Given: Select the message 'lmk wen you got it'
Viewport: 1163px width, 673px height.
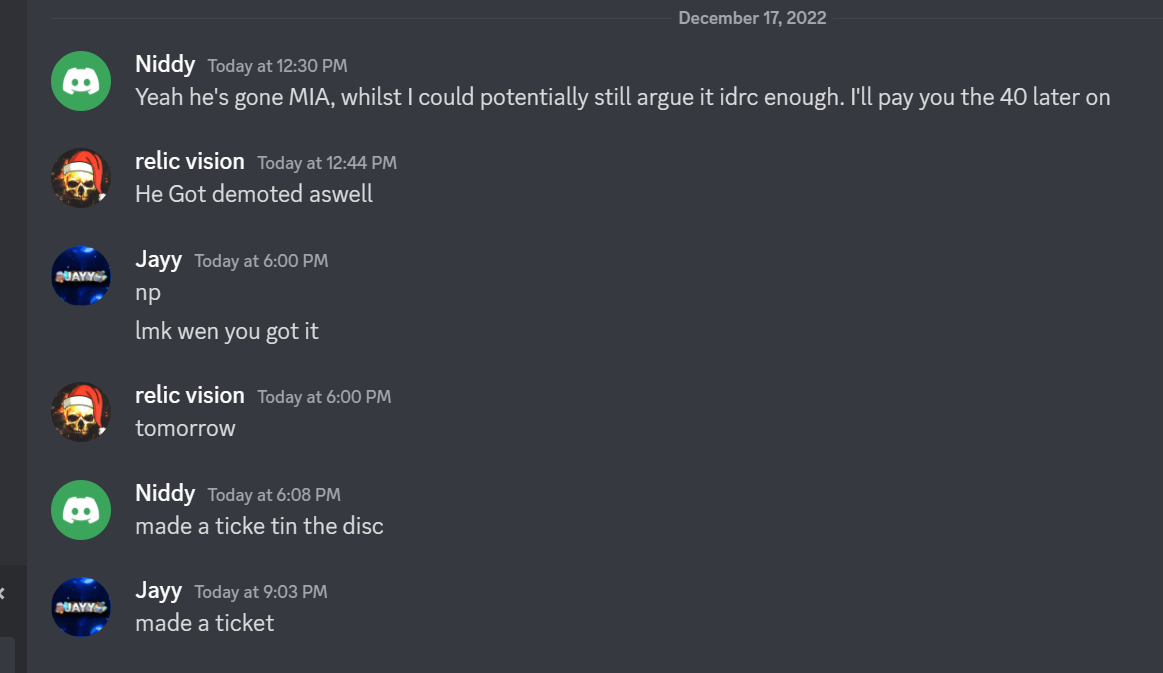Looking at the screenshot, I should [x=227, y=331].
